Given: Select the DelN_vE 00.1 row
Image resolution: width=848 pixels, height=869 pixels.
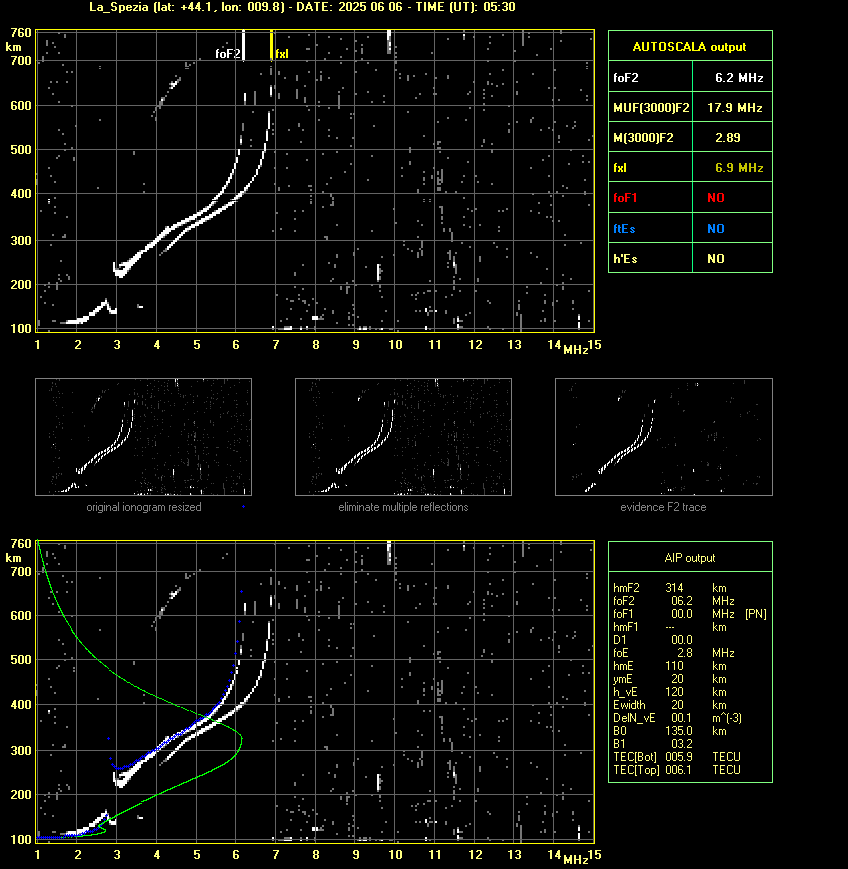Looking at the screenshot, I should pos(678,718).
